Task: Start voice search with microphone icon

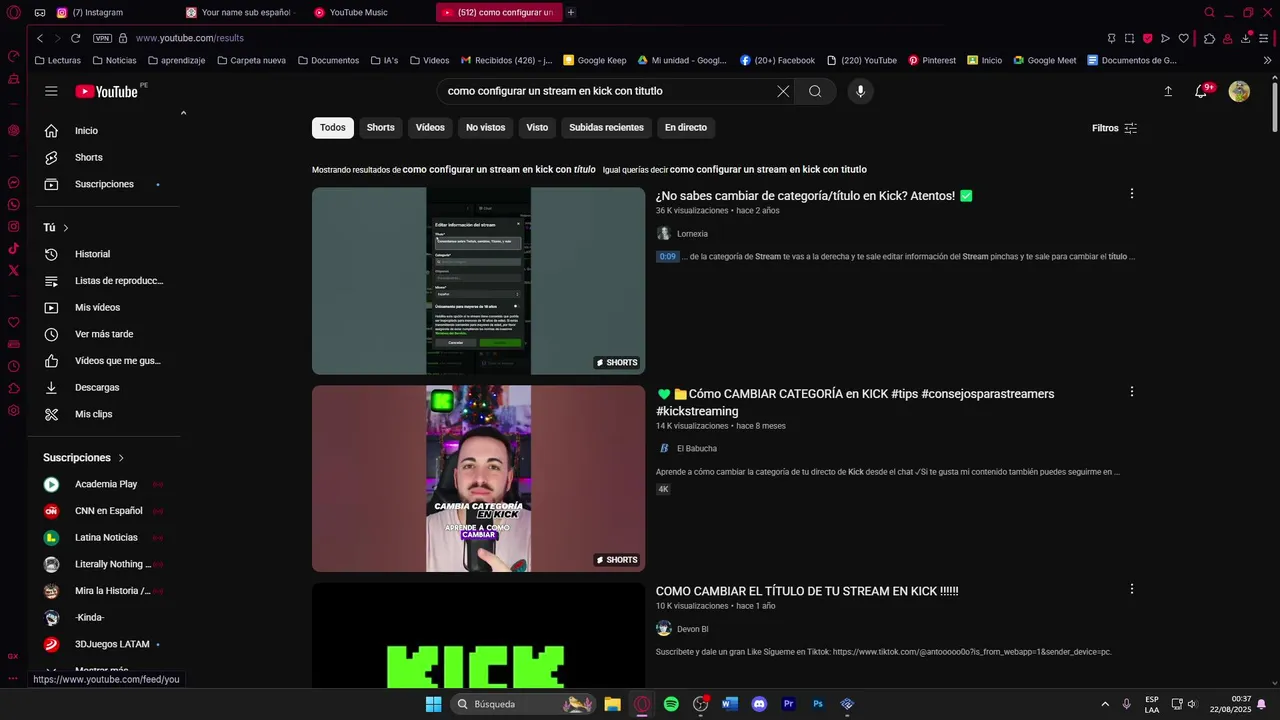Action: 860,91
